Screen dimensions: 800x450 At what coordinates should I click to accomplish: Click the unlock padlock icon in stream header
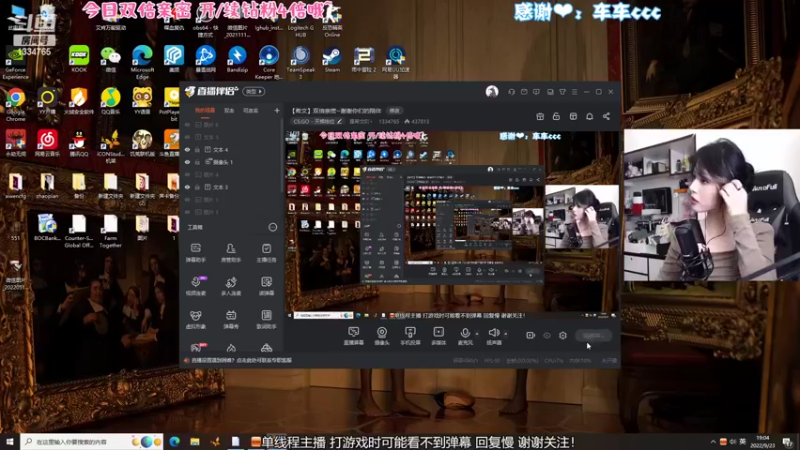click(556, 116)
